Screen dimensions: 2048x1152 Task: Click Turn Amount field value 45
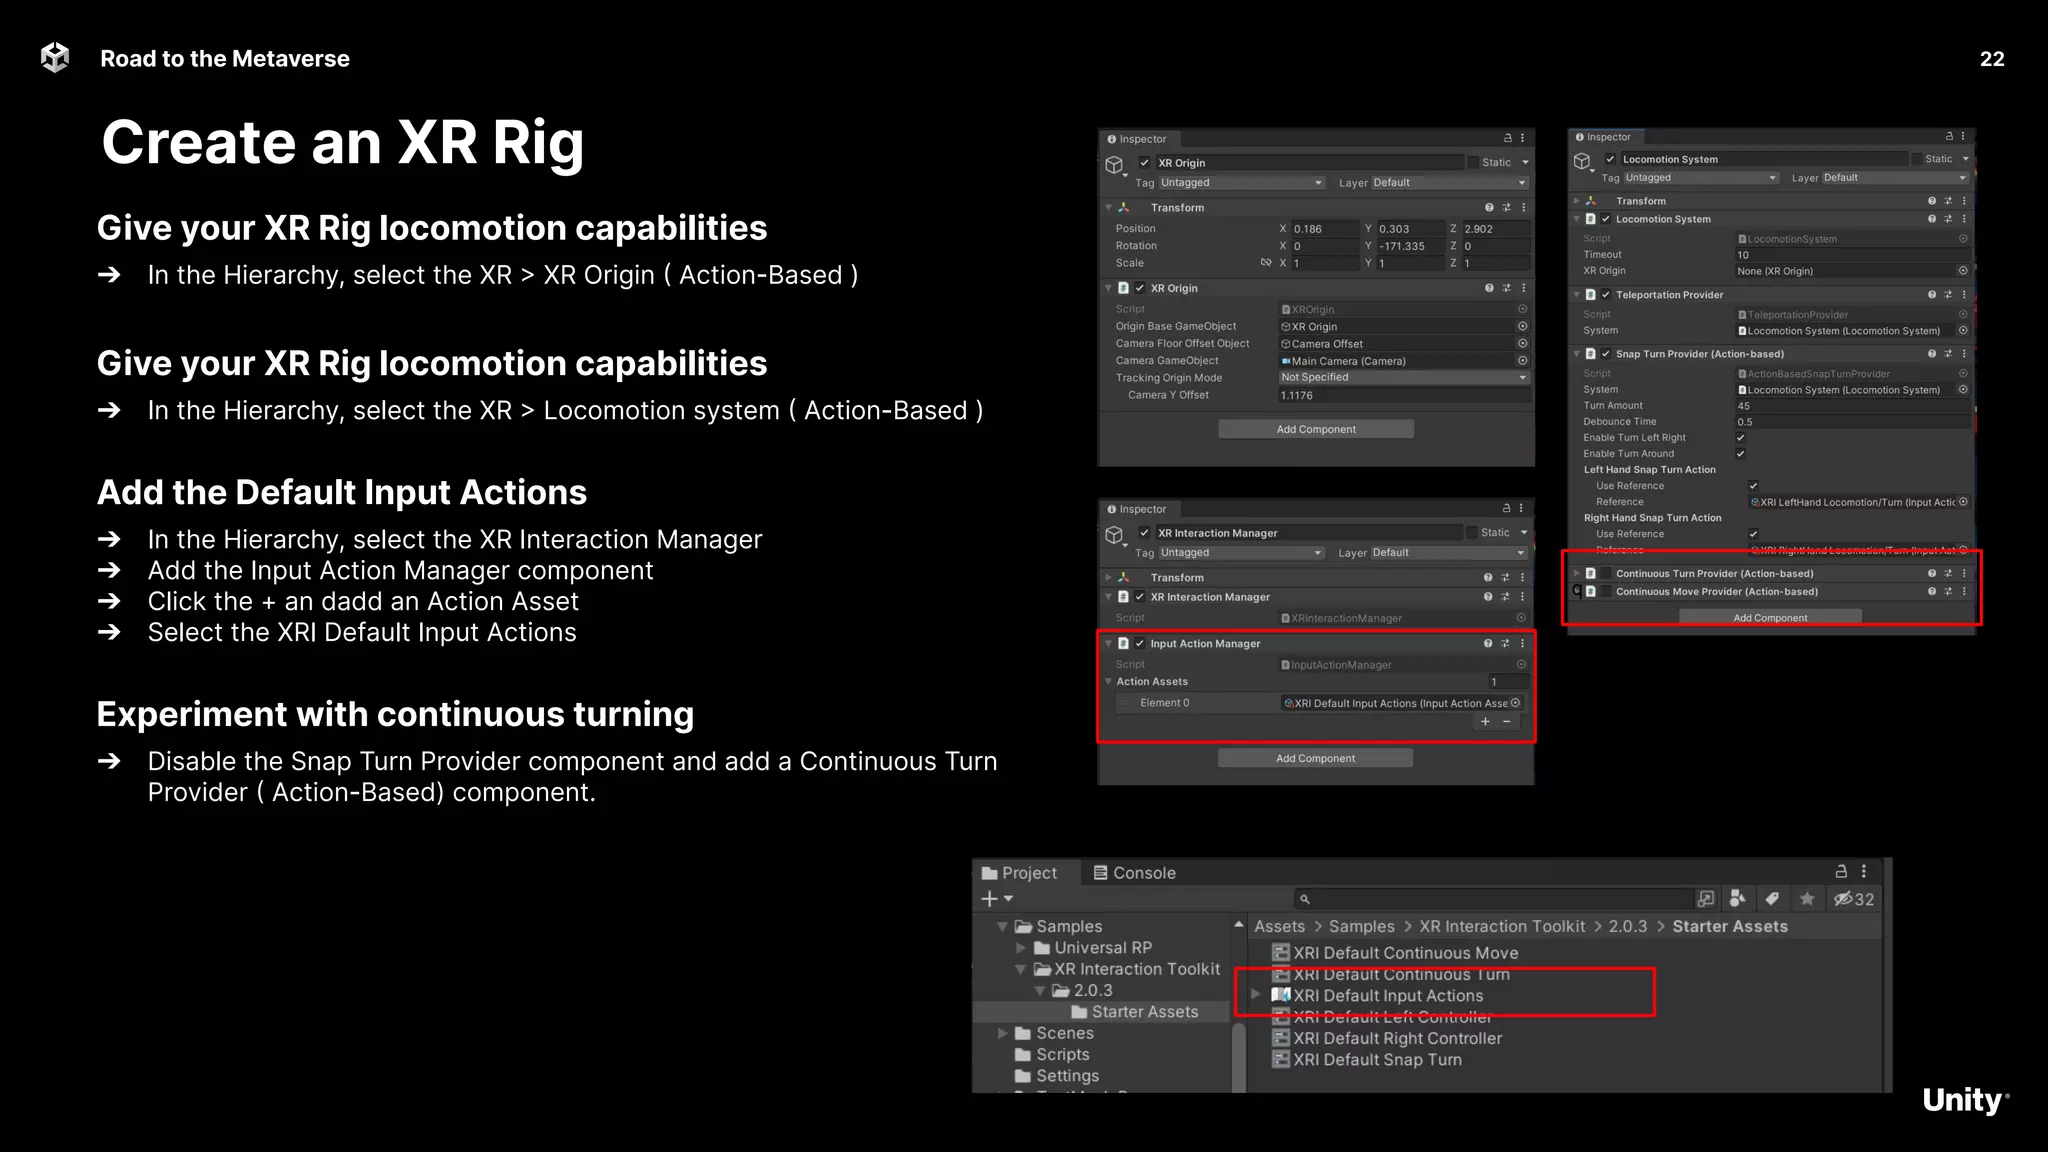[x=1853, y=406]
